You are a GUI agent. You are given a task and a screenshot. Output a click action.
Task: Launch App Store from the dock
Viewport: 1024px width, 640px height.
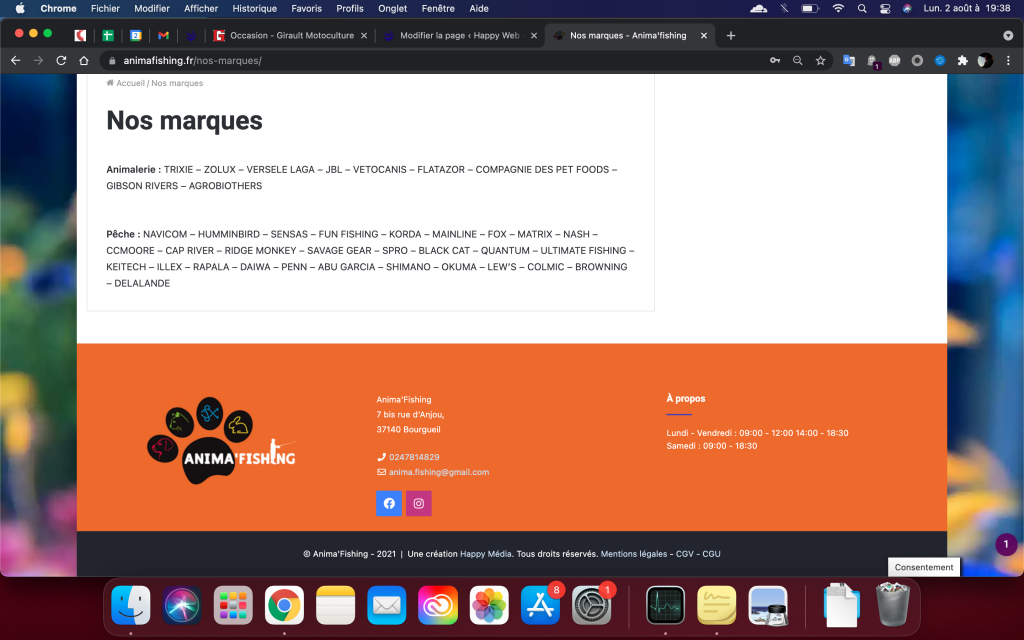pyautogui.click(x=541, y=605)
